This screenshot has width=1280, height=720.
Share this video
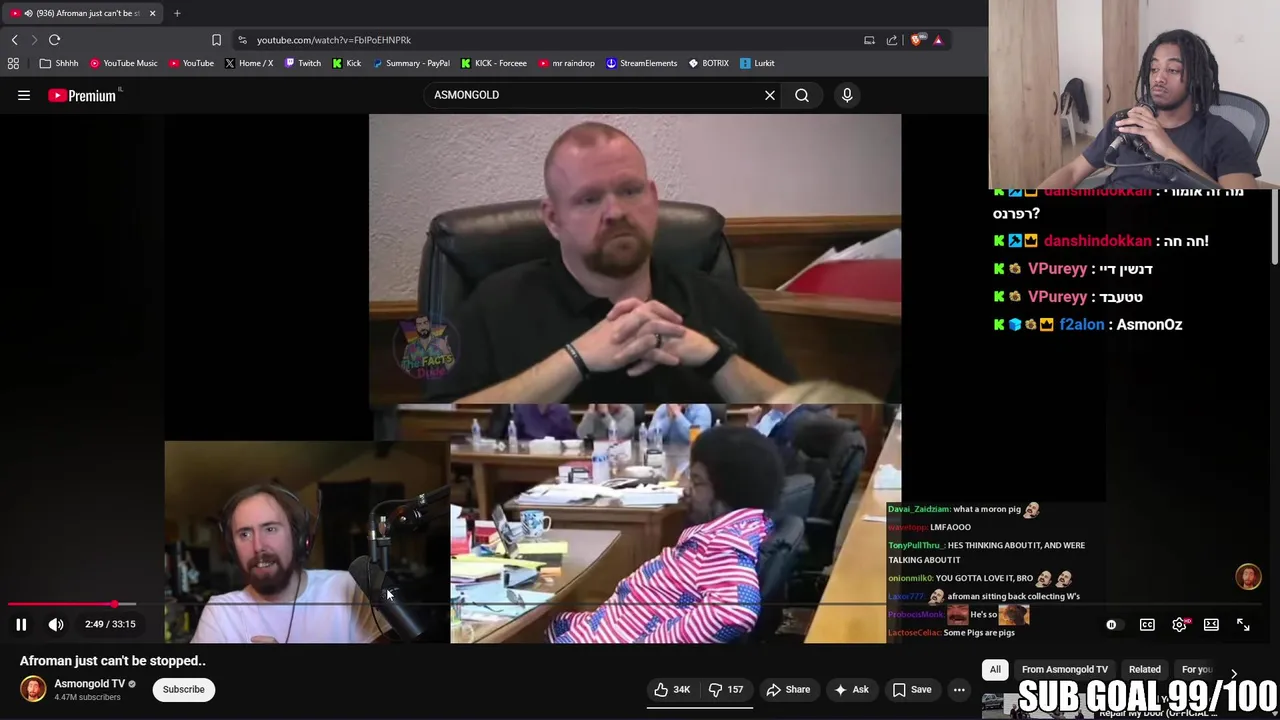pos(788,689)
